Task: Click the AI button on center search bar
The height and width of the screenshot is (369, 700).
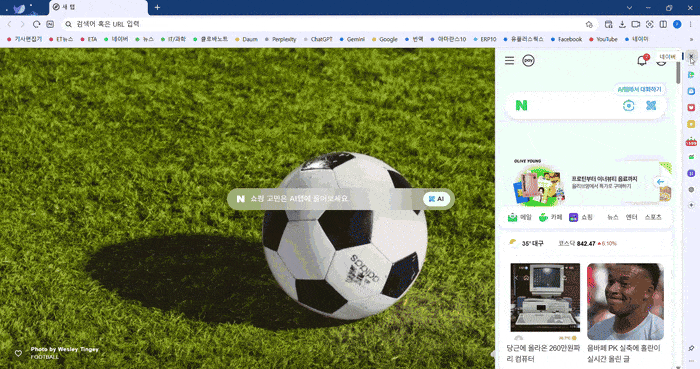Action: 436,199
